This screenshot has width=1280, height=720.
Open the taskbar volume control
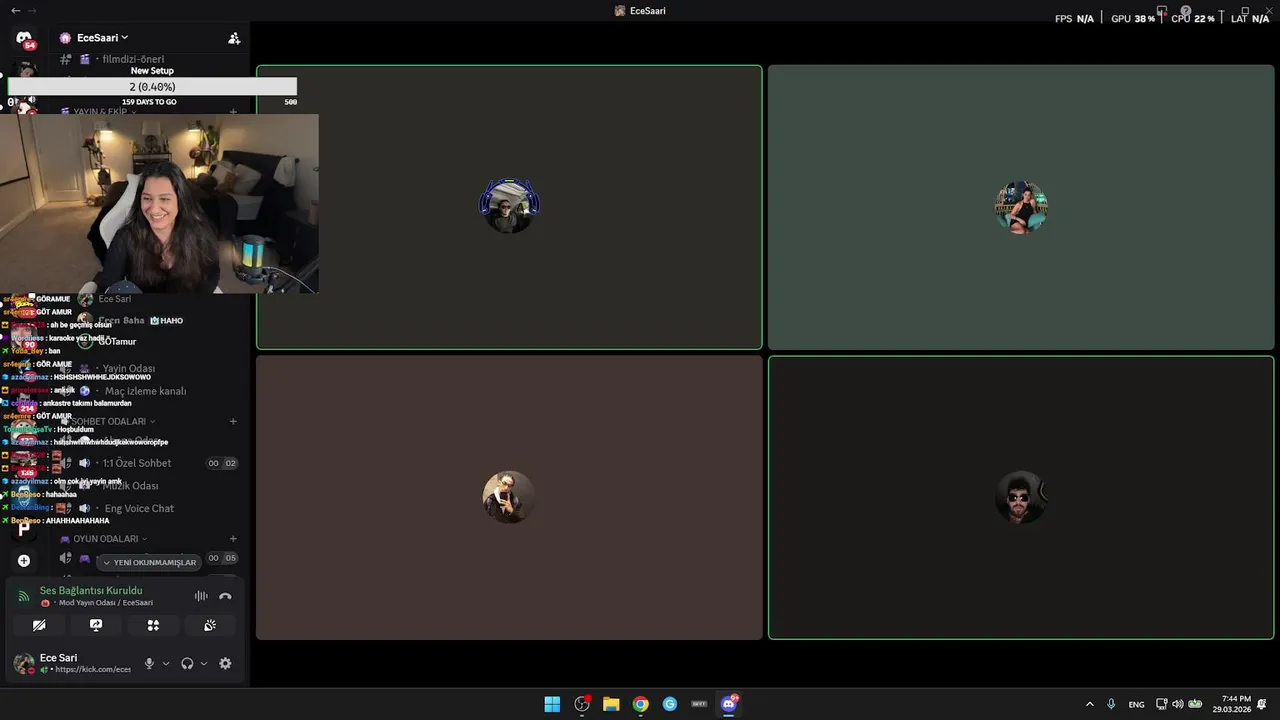pyautogui.click(x=1178, y=704)
